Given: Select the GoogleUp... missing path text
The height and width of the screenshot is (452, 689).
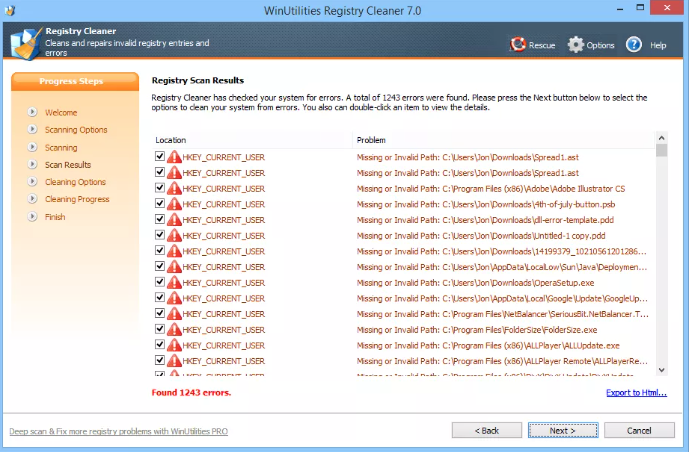Looking at the screenshot, I should (x=502, y=299).
